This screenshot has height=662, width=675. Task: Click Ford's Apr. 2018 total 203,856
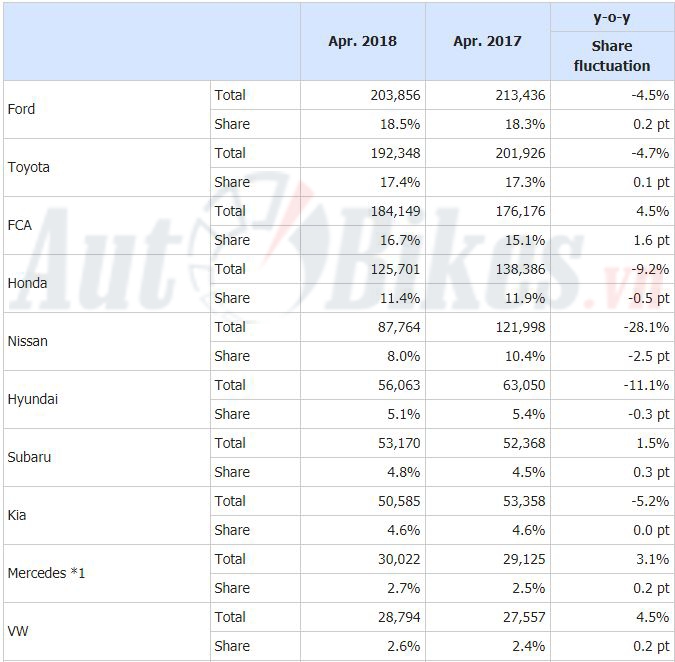click(388, 95)
